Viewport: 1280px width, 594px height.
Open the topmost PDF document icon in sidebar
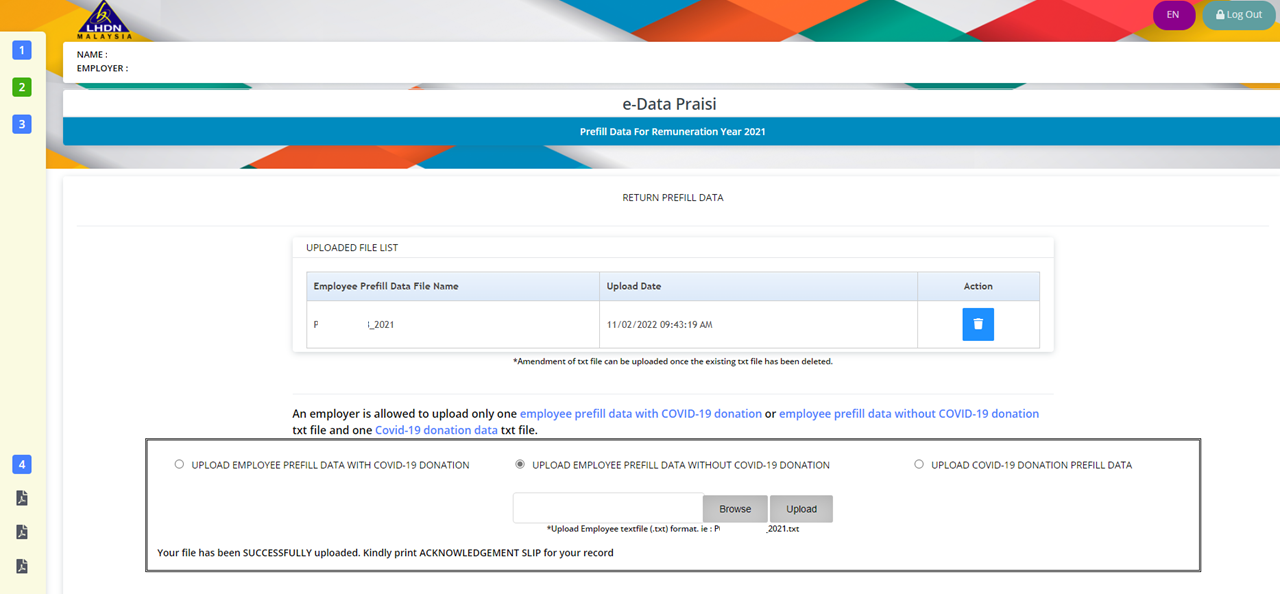pos(22,498)
